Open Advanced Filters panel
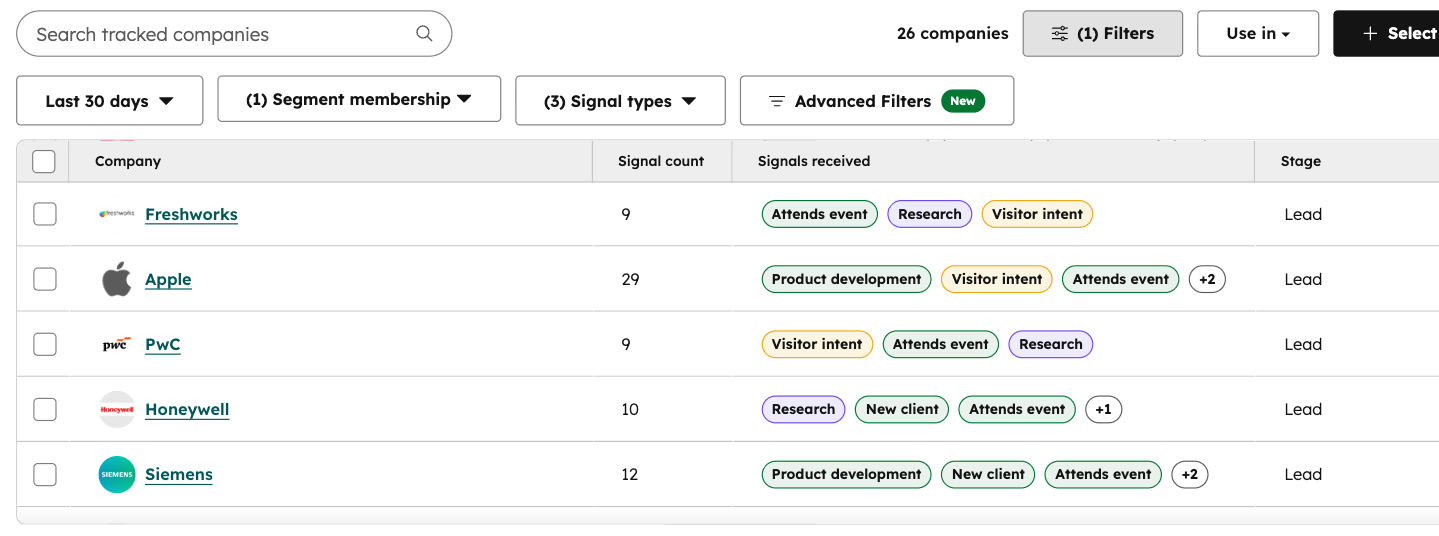Viewport: 1439px width, 536px height. coord(876,101)
